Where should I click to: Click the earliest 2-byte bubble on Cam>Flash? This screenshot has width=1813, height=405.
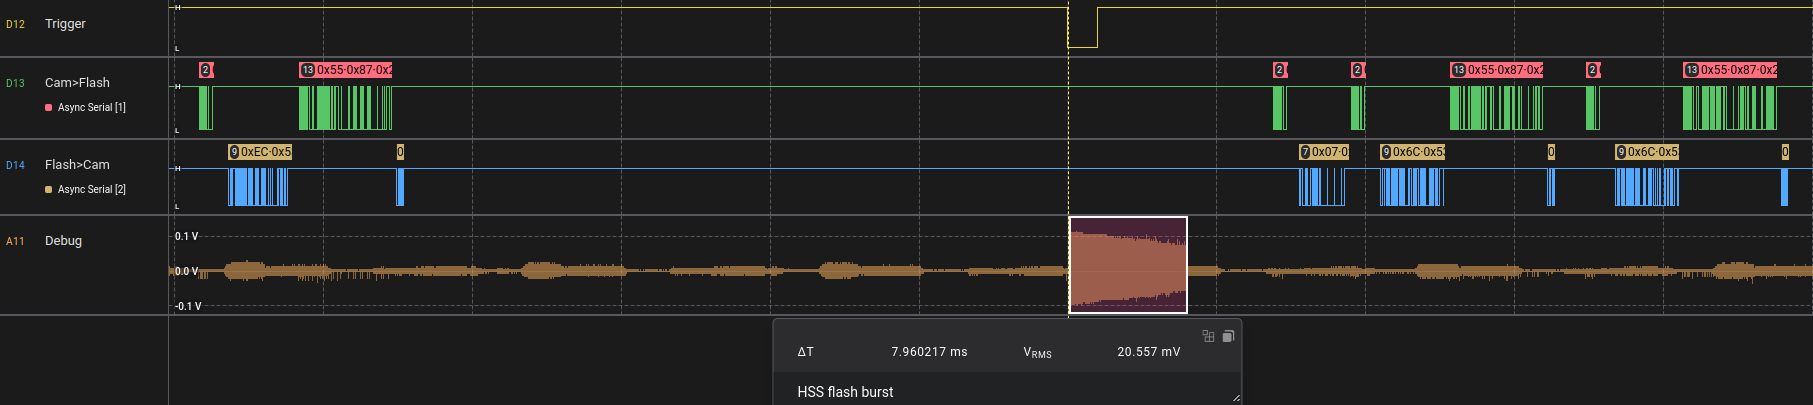pos(206,70)
